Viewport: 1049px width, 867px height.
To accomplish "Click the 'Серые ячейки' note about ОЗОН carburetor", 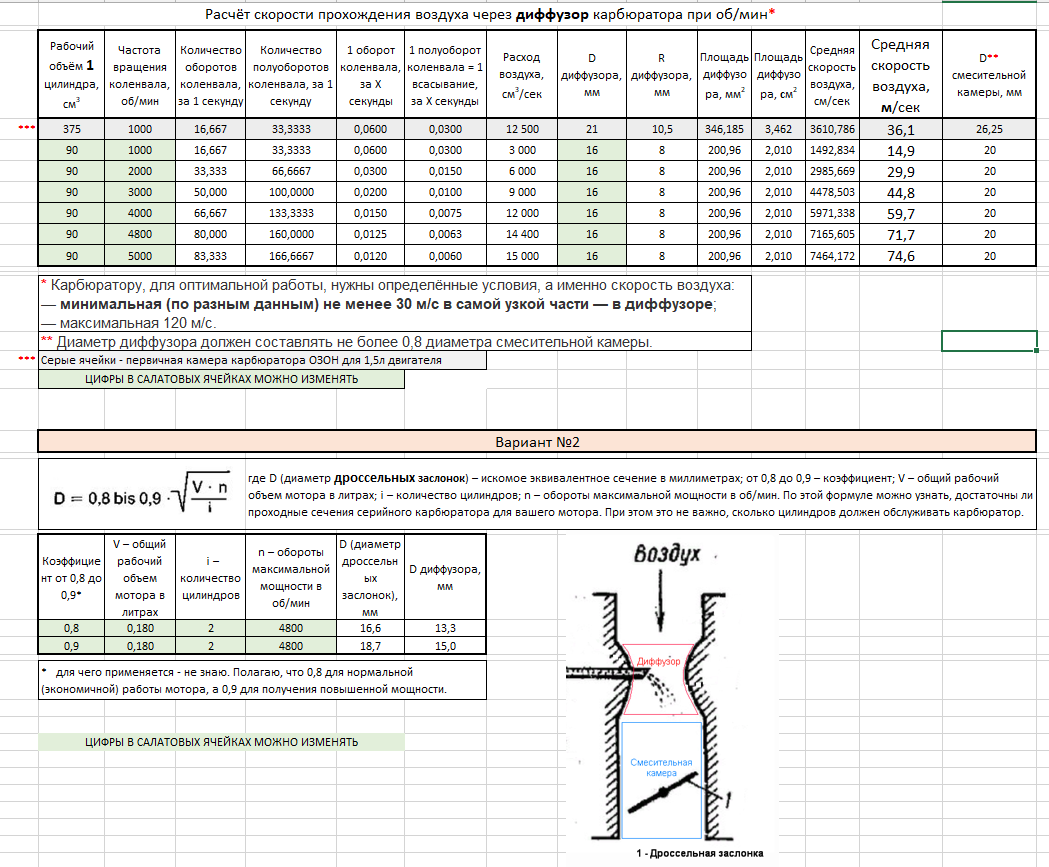I will (x=262, y=361).
